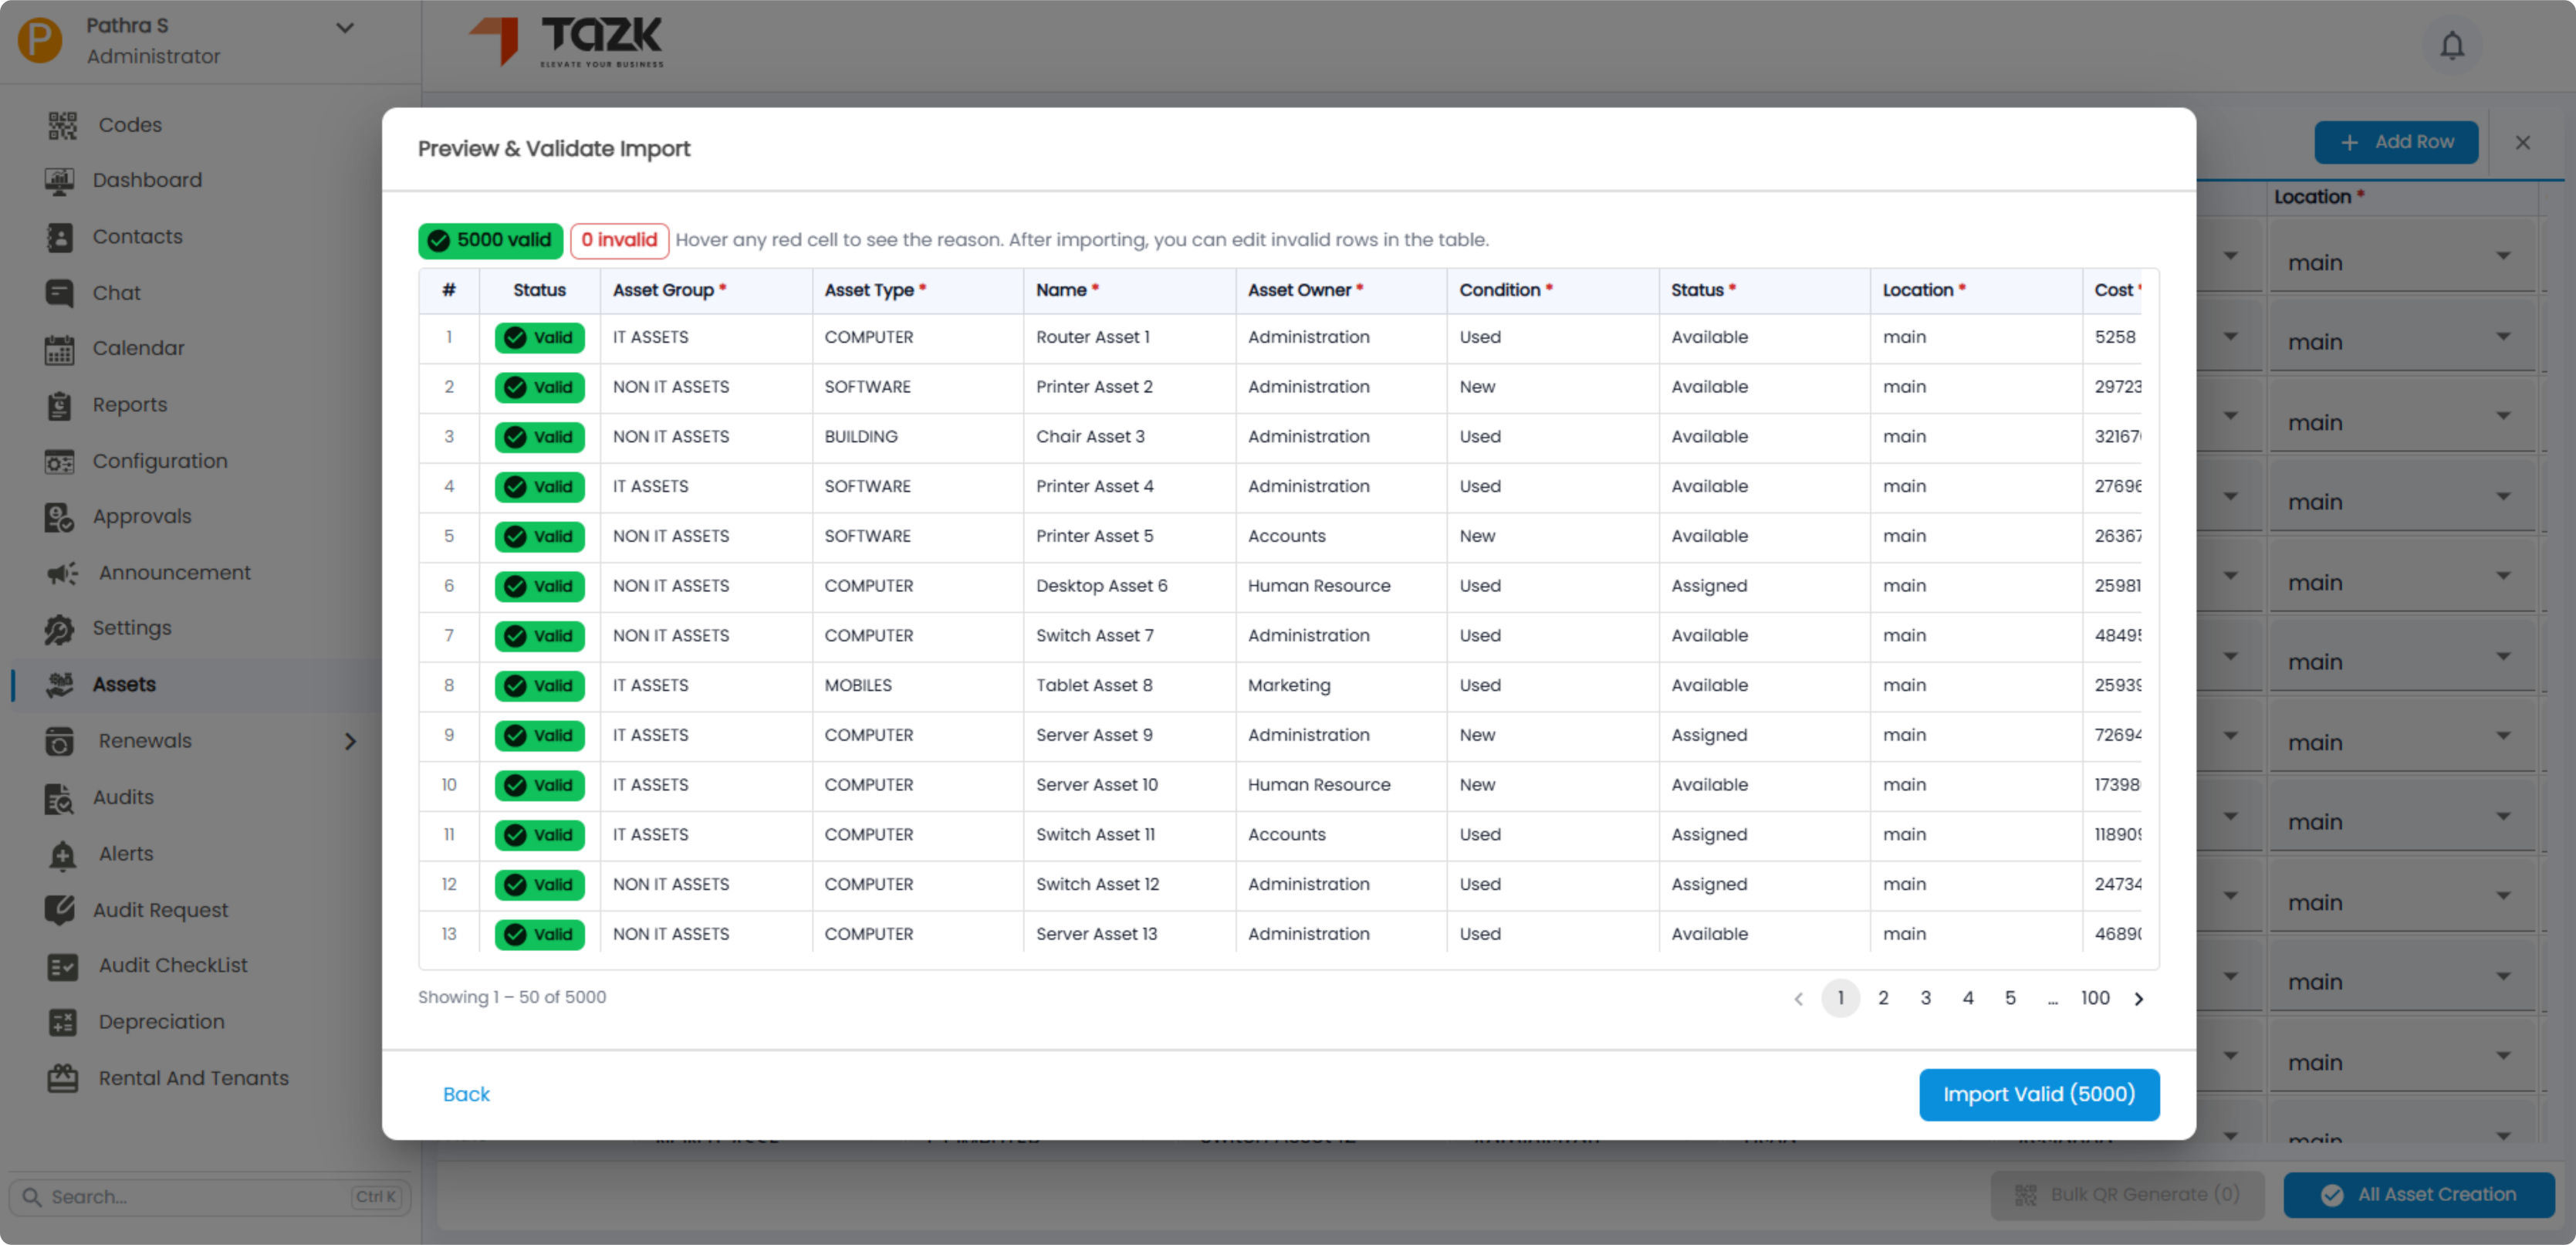This screenshot has height=1245, width=2576.
Task: Open the Announcement megaphone icon
Action: (62, 573)
